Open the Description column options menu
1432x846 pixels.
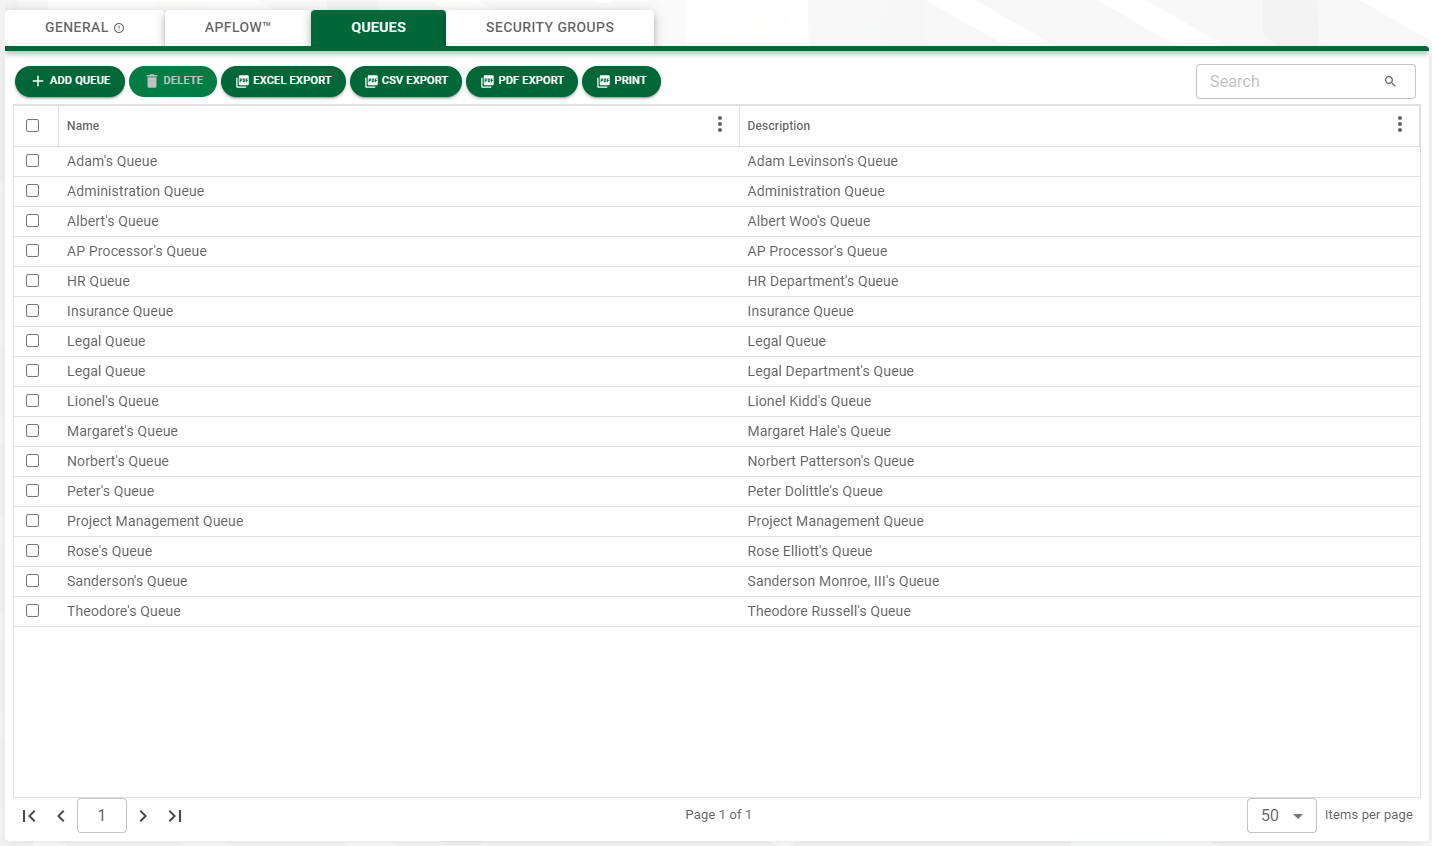pyautogui.click(x=1400, y=124)
